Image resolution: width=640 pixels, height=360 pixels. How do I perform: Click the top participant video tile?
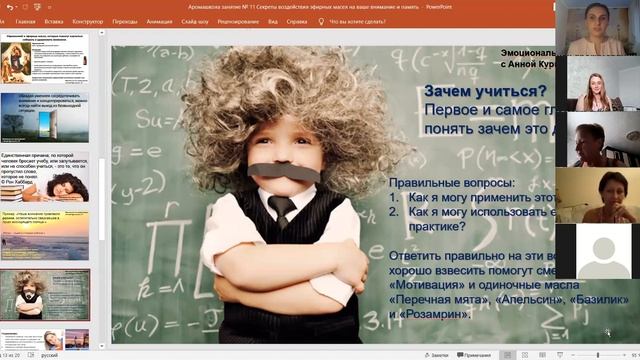[x=598, y=28]
